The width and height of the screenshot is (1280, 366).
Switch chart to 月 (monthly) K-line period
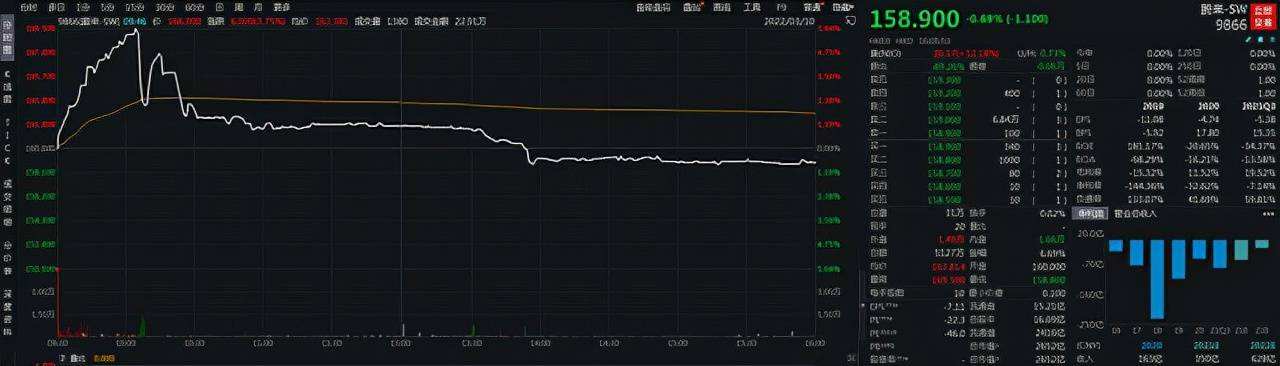point(258,7)
